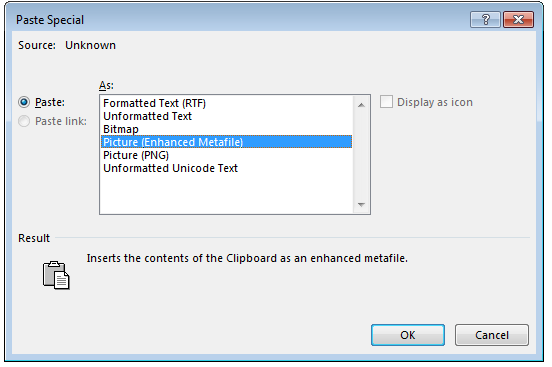The image size is (552, 367).
Task: Click the clipboard paste result icon
Action: coord(56,275)
